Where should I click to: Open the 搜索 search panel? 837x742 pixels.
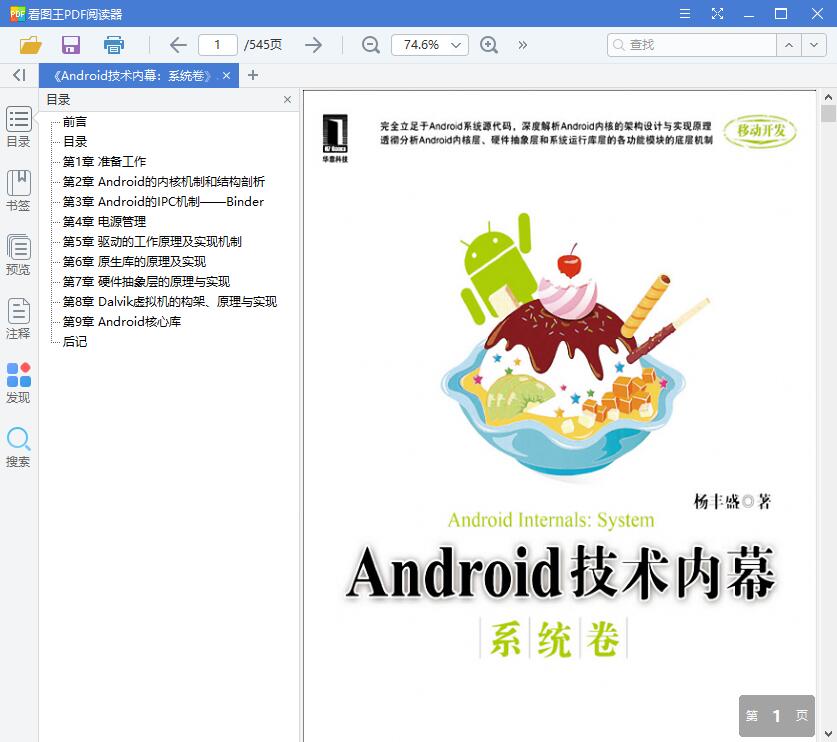click(18, 444)
